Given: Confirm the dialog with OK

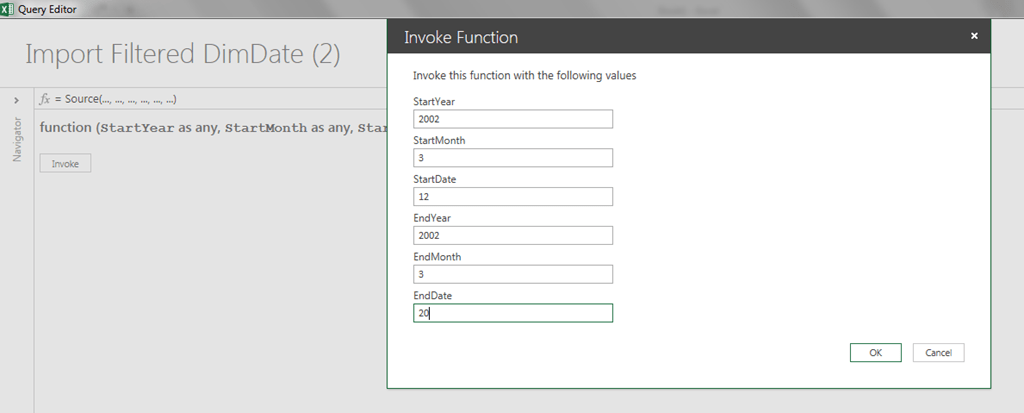Looking at the screenshot, I should [x=875, y=352].
